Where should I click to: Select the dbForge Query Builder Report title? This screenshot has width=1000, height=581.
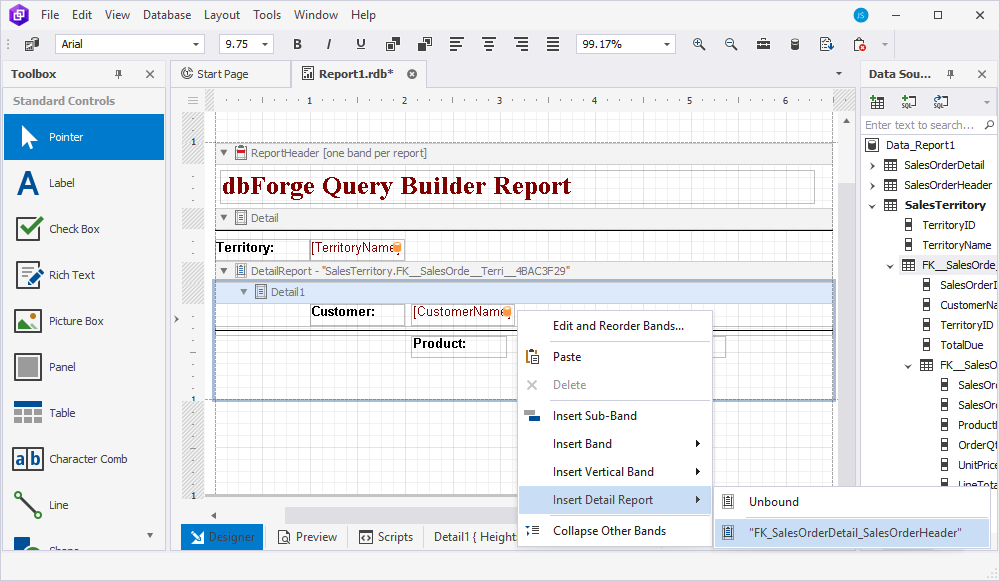click(517, 186)
